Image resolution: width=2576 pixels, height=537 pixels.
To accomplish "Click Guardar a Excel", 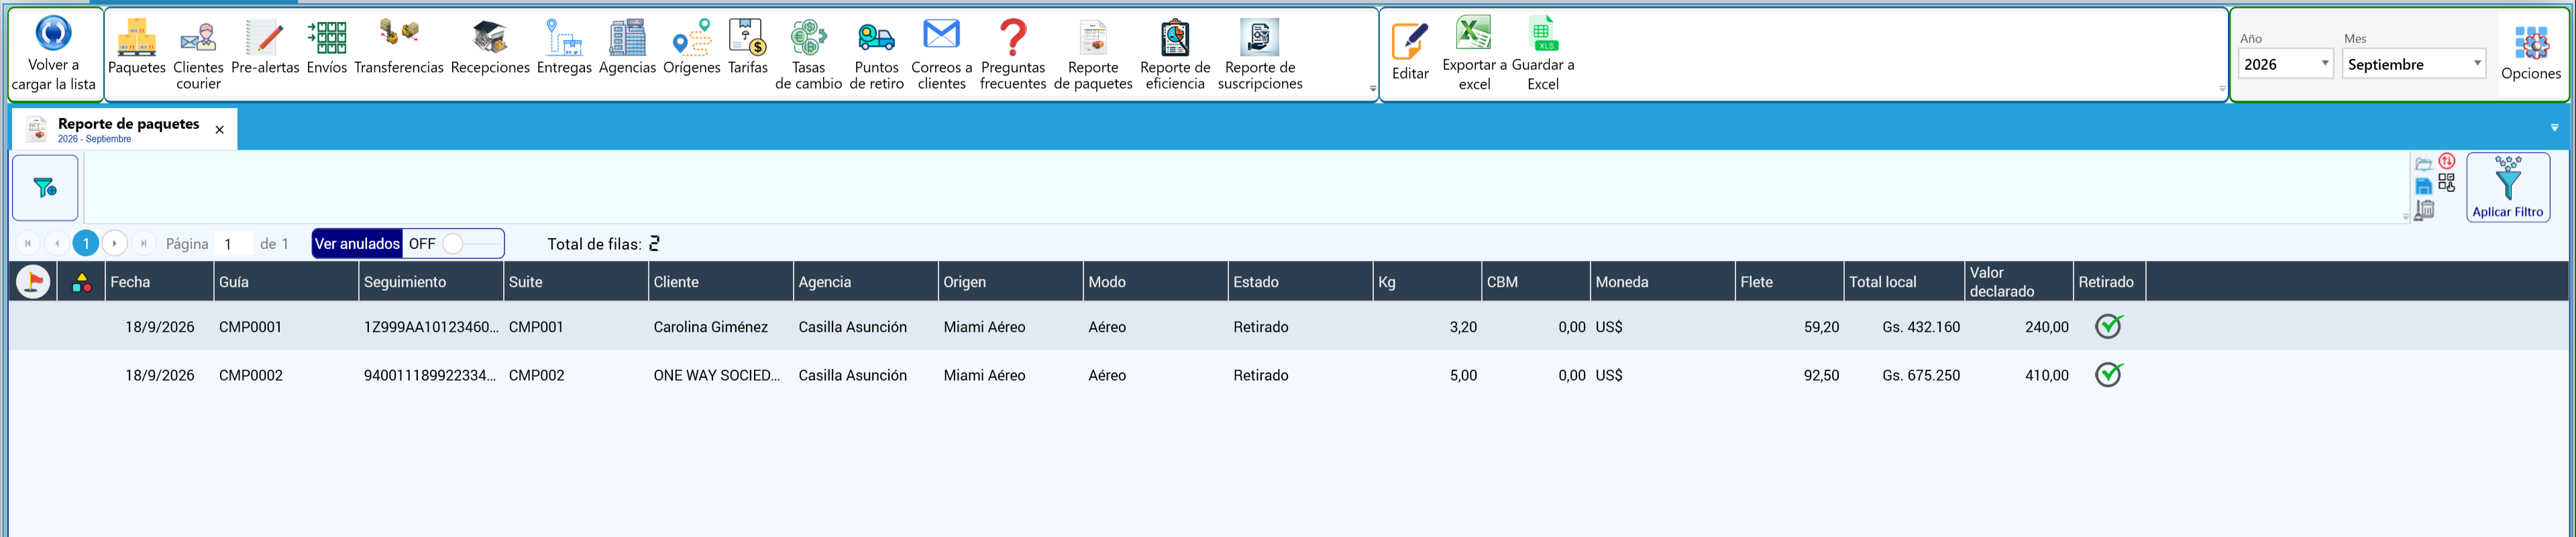I will coord(1543,54).
